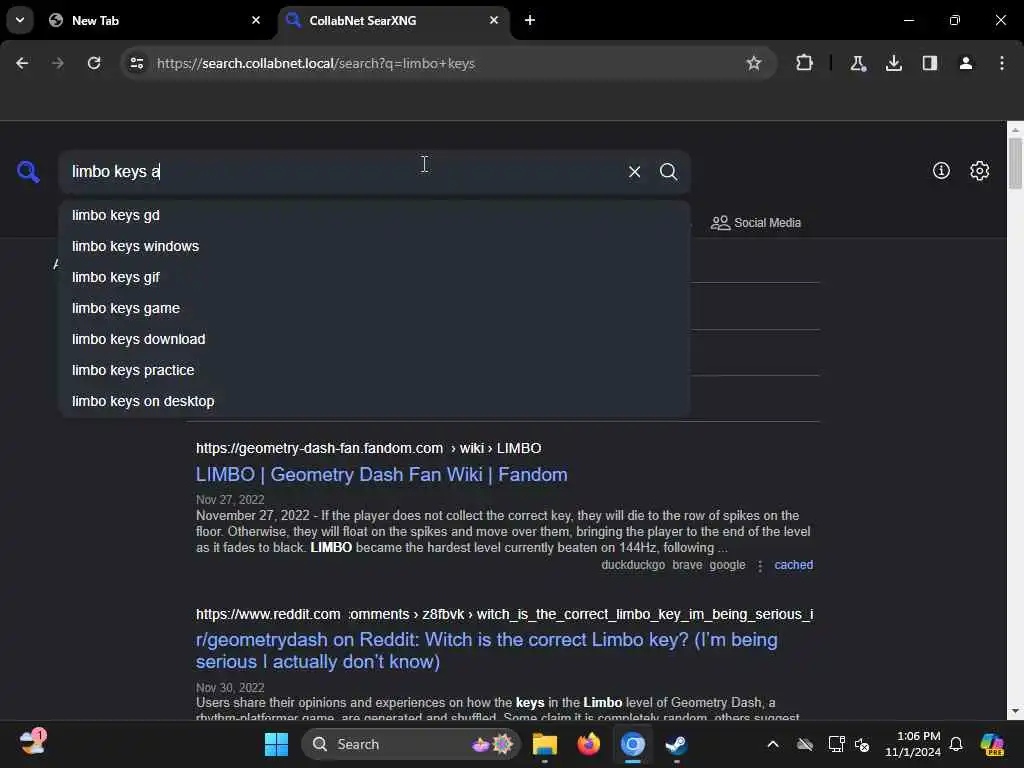Open browser downloads icon
The image size is (1024, 768).
coord(893,63)
